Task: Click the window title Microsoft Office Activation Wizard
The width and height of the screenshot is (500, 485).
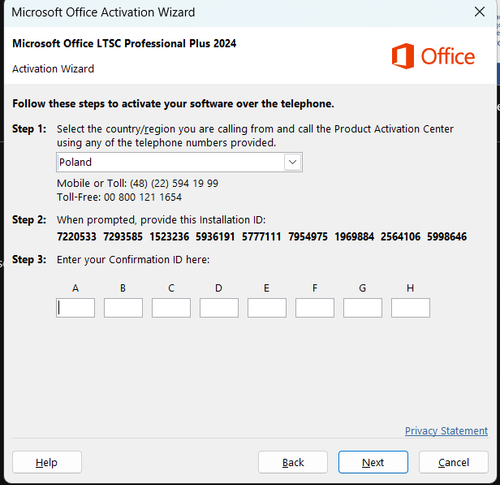Action: [103, 12]
